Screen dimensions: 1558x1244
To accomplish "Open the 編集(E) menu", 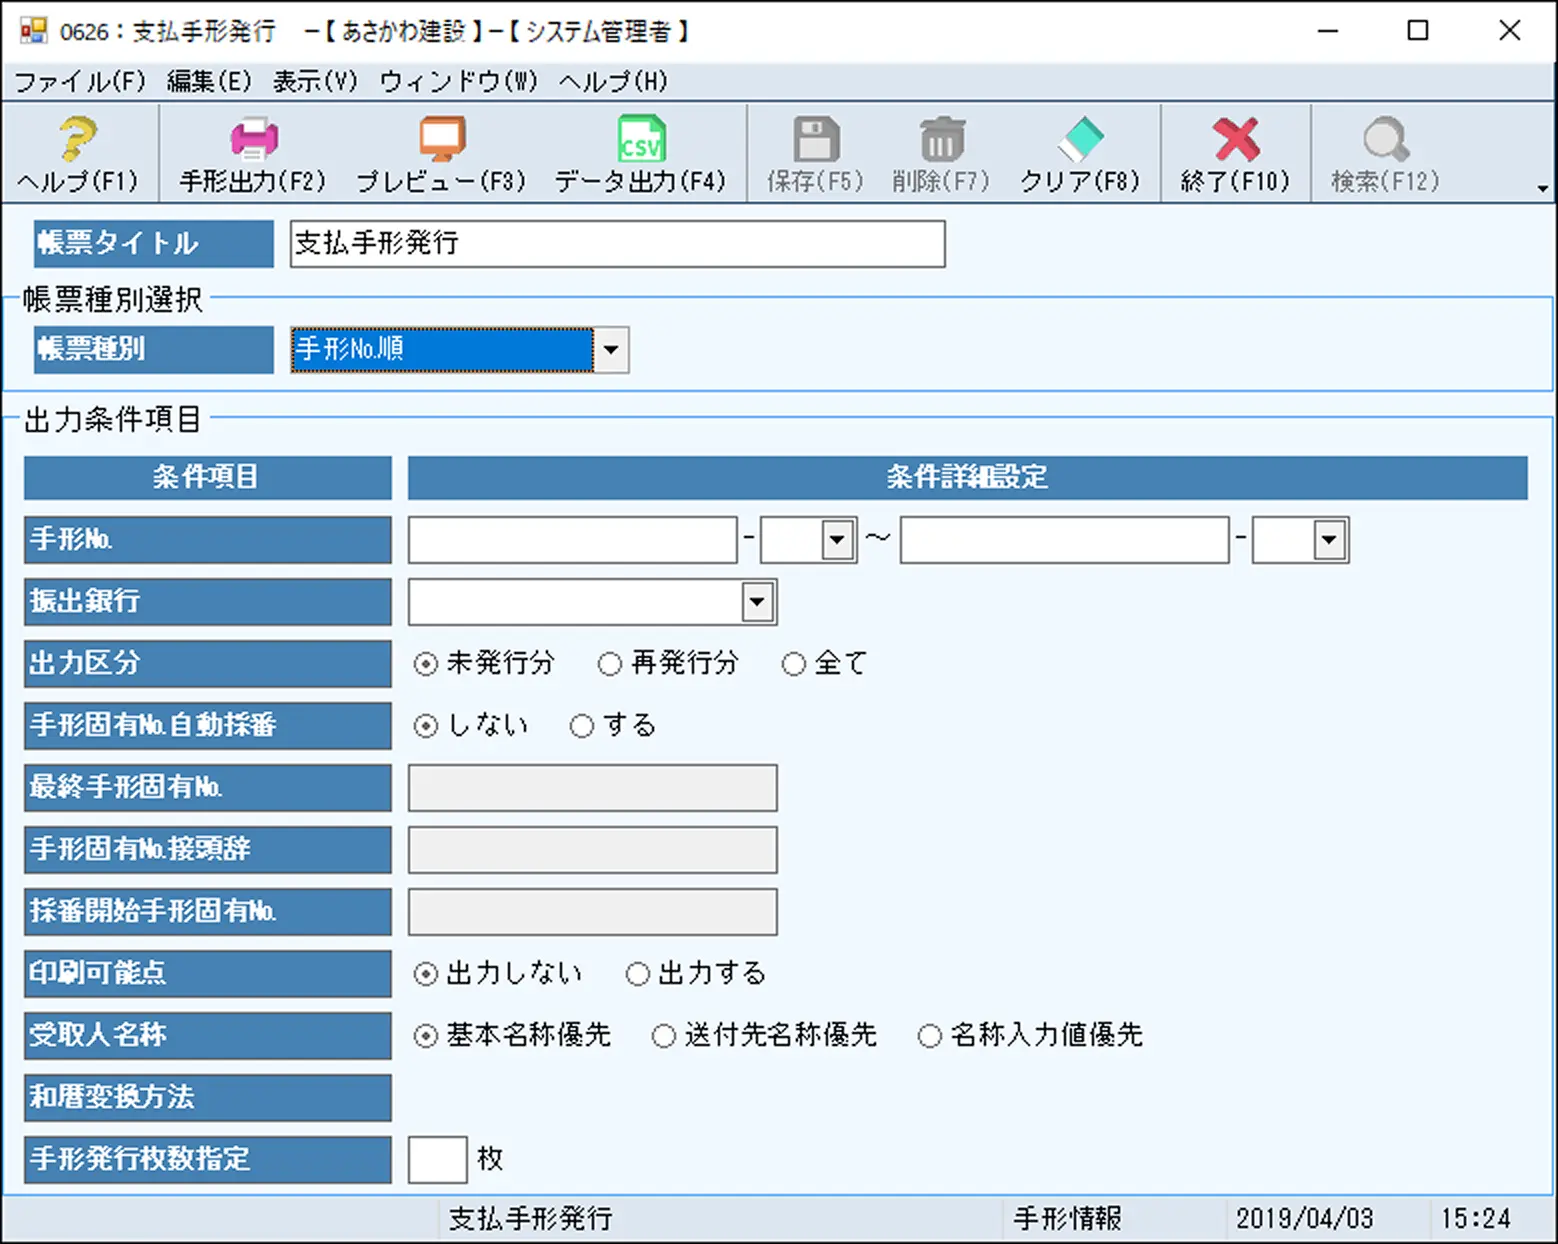I will [207, 82].
